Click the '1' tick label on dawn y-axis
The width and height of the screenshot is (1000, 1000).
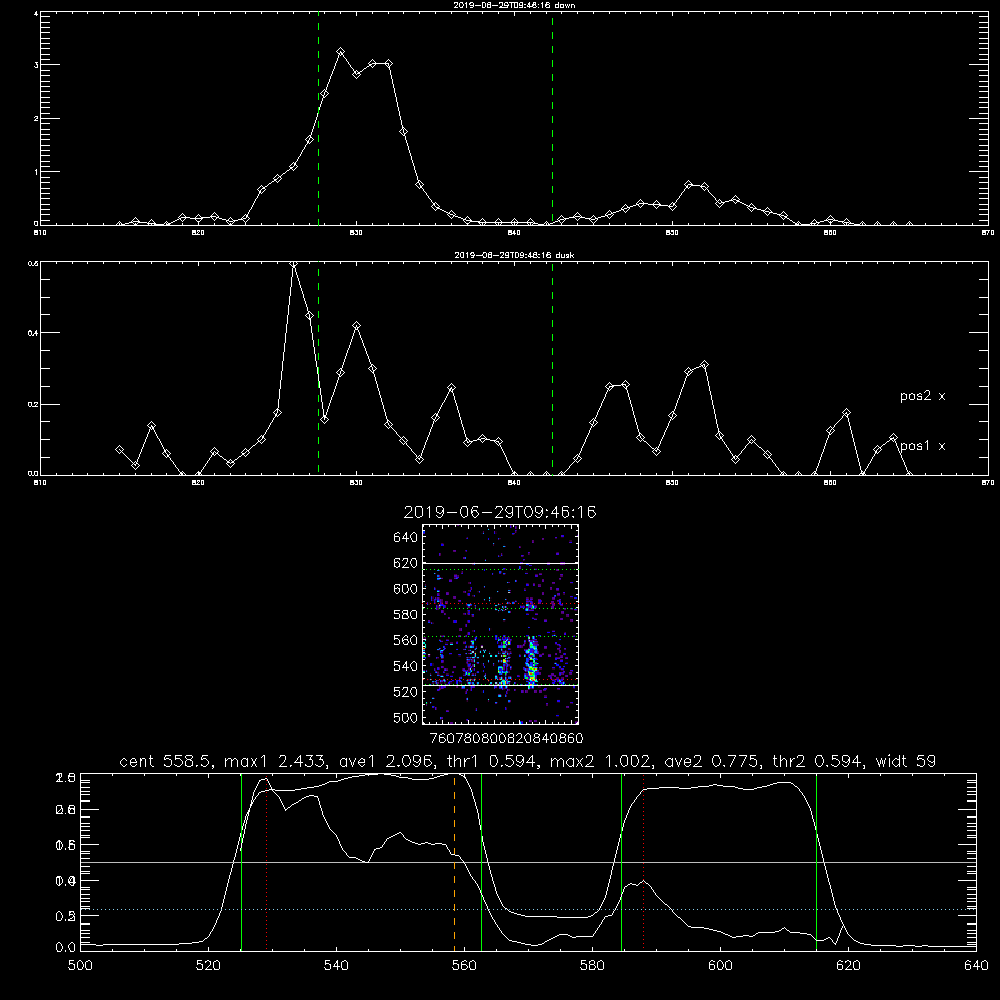pyautogui.click(x=36, y=172)
